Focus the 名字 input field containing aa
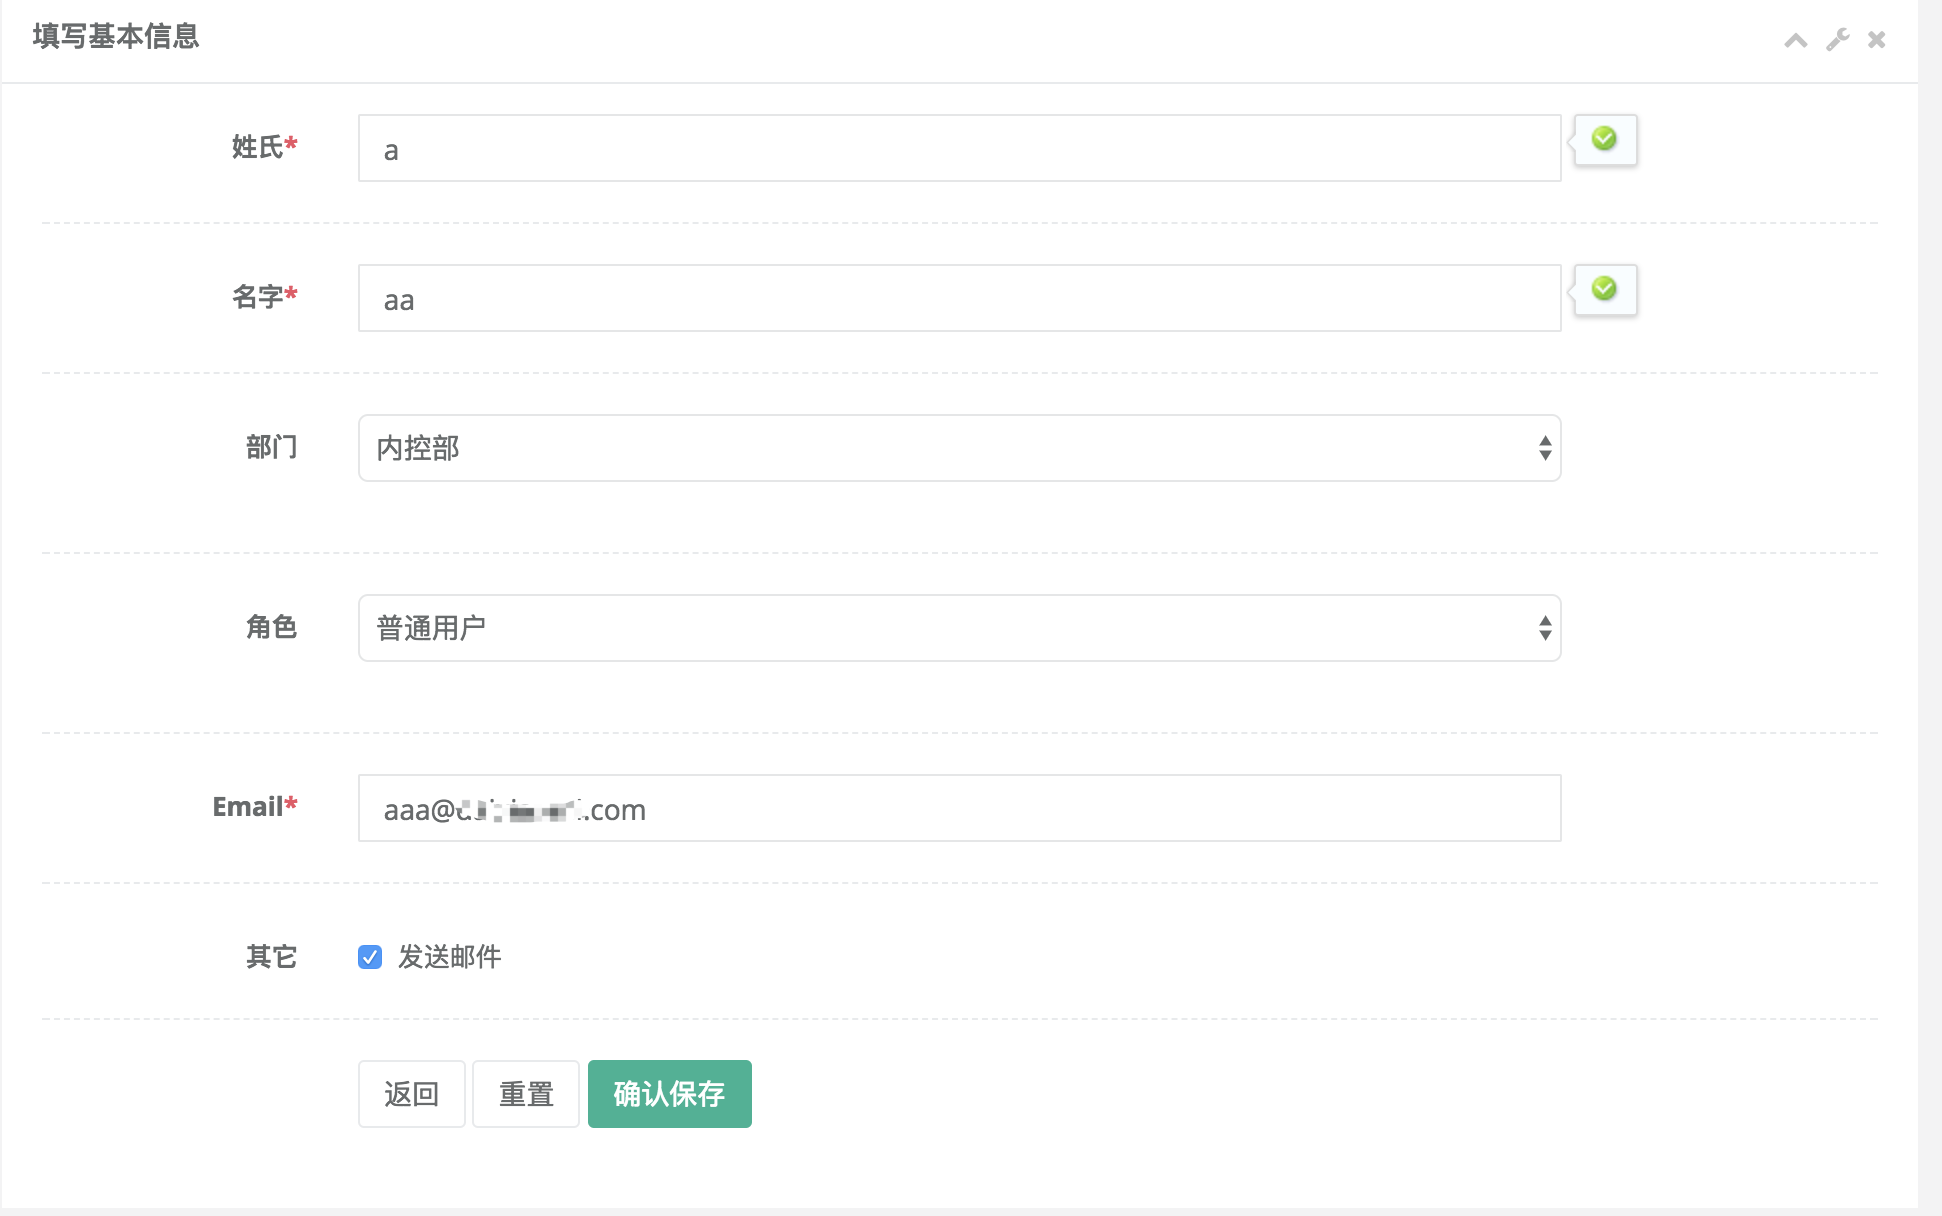The height and width of the screenshot is (1216, 1942). click(960, 298)
